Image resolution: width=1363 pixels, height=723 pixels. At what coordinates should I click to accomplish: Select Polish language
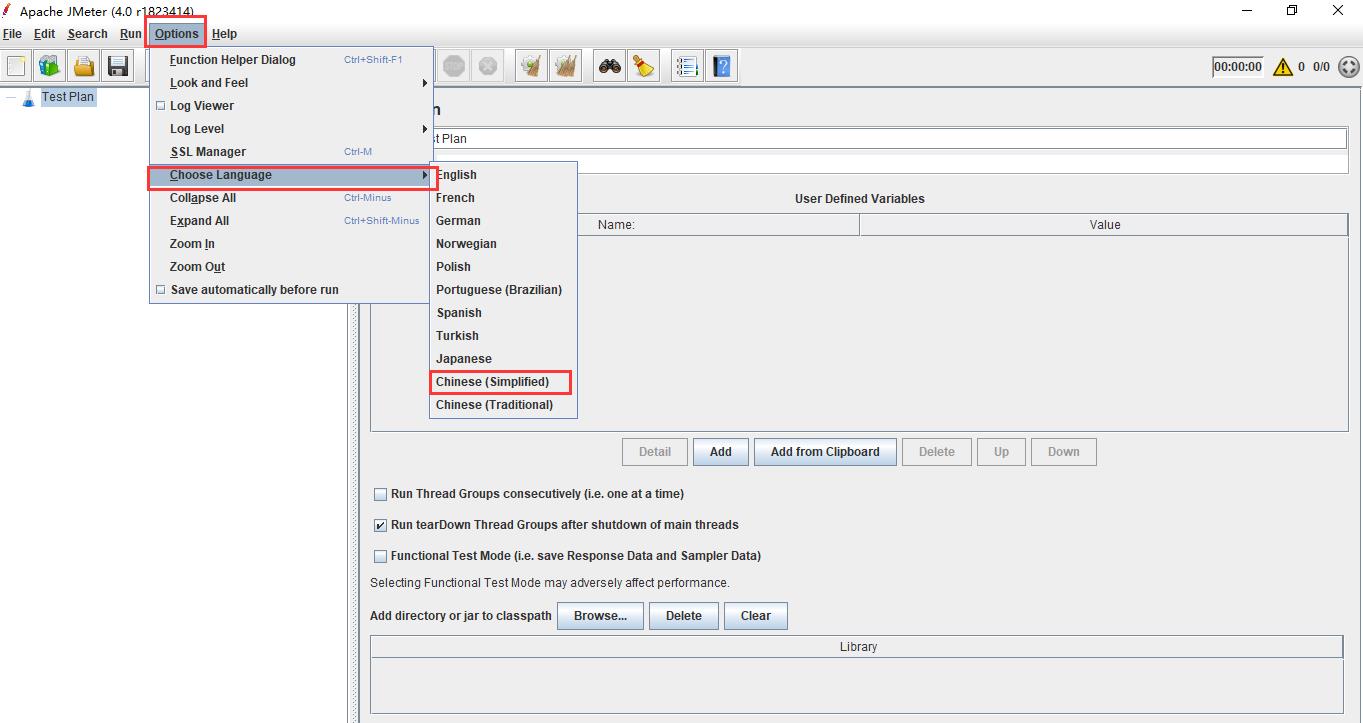(x=503, y=267)
